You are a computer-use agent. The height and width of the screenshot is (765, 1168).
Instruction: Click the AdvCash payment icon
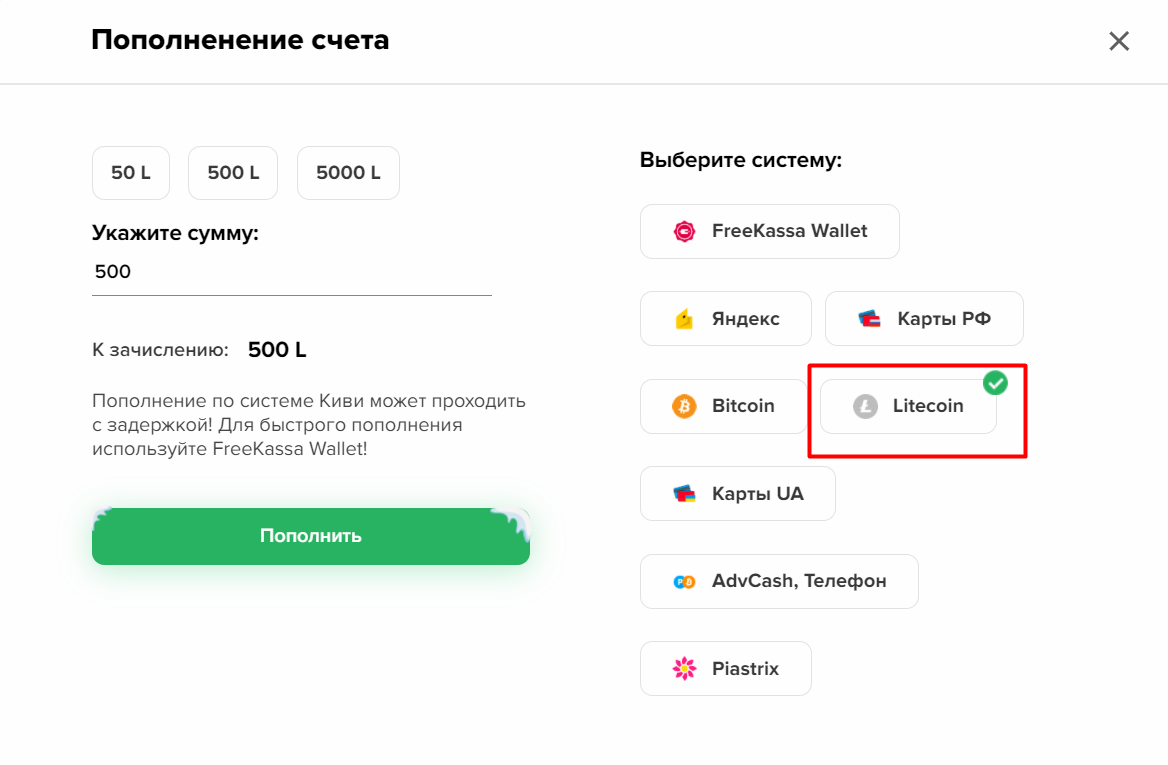(684, 582)
